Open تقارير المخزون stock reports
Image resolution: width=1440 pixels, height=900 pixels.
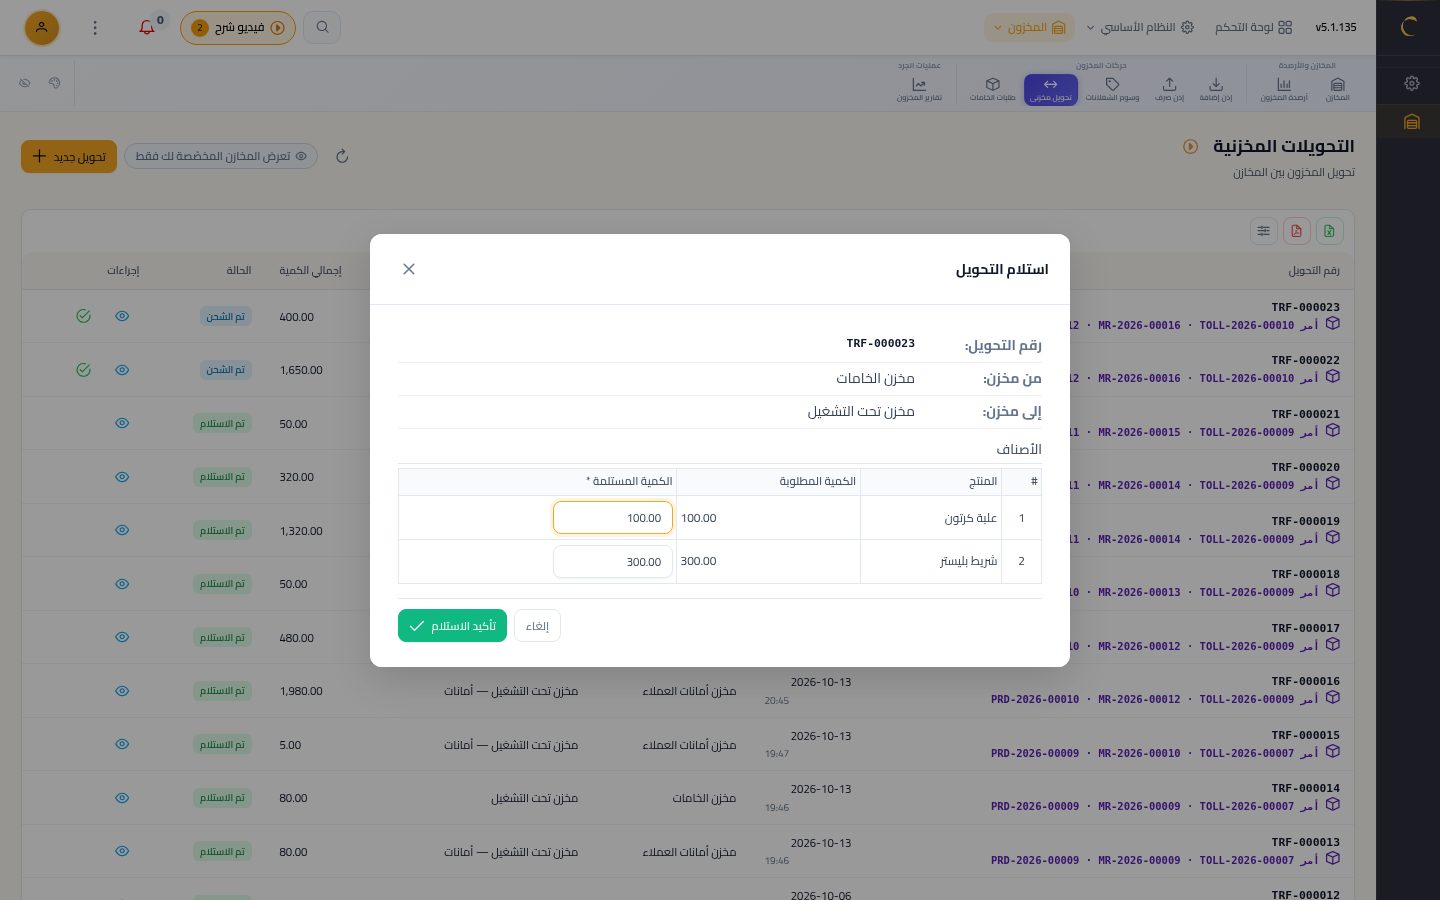919,89
